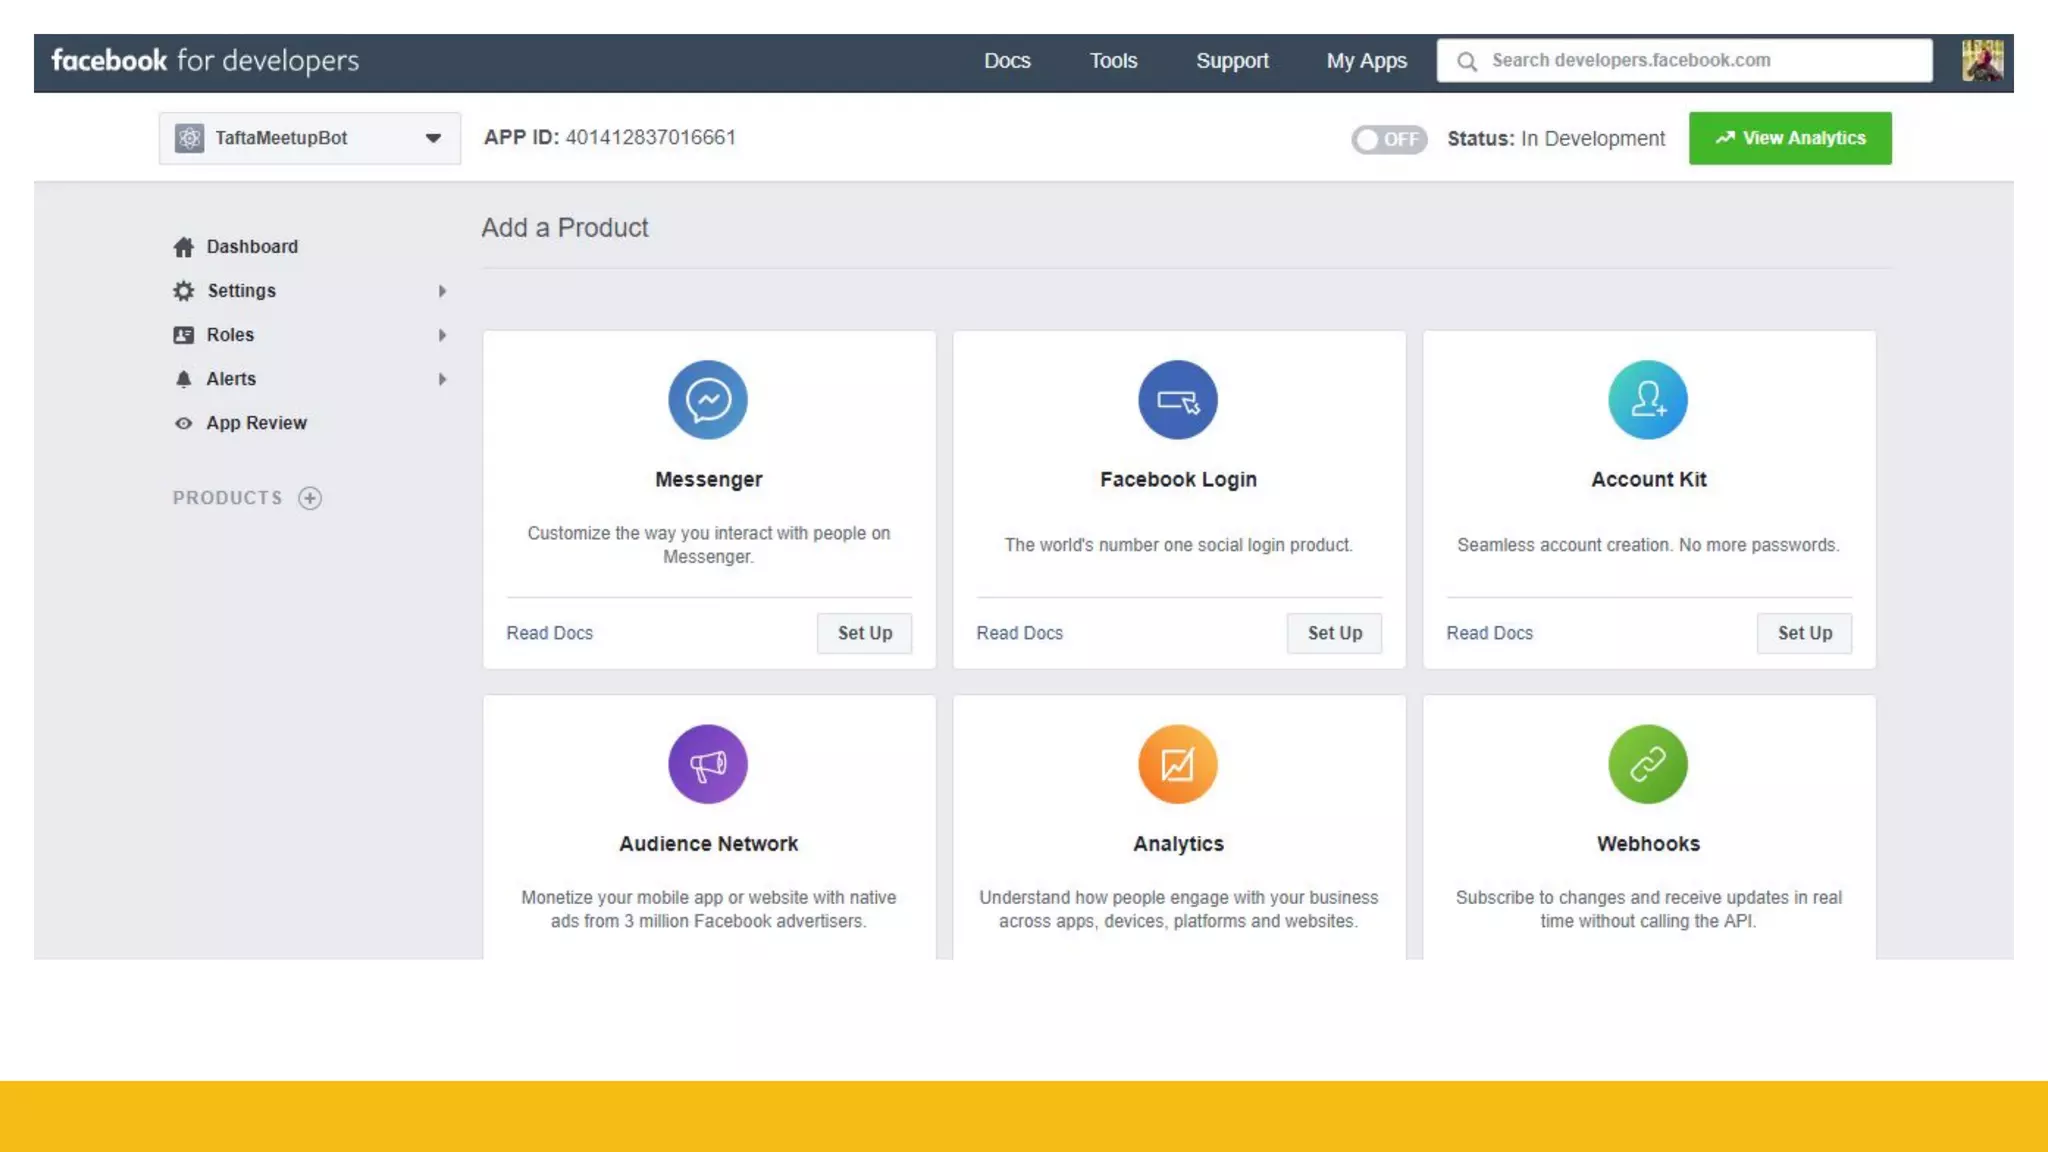Click the Analytics card title

(x=1178, y=844)
